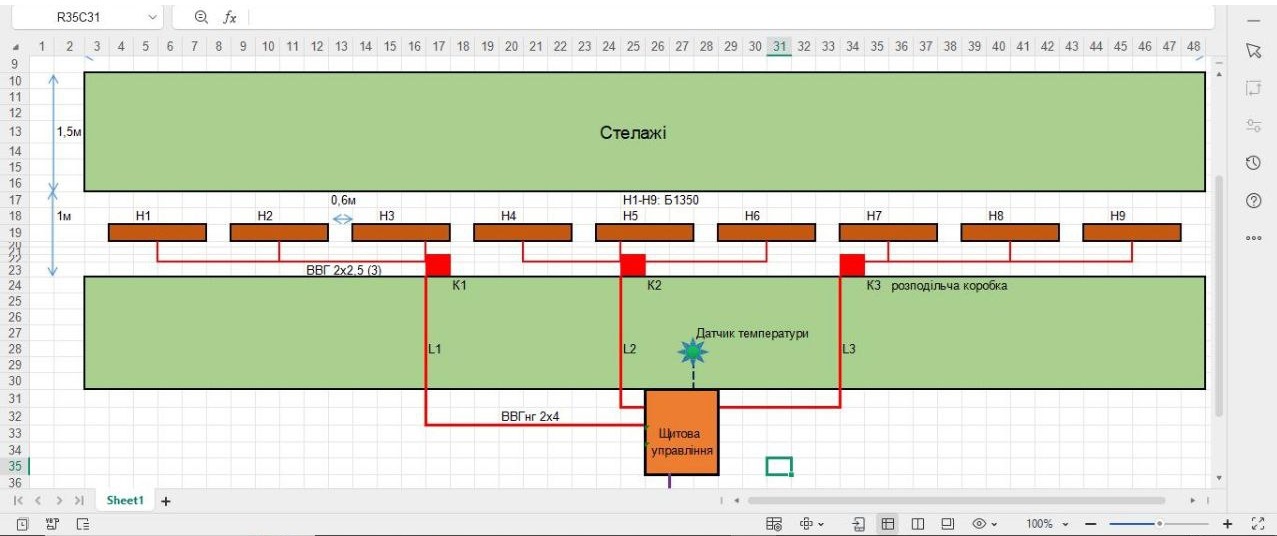
Task: Click the label розподільча коробка
Action: click(x=949, y=286)
